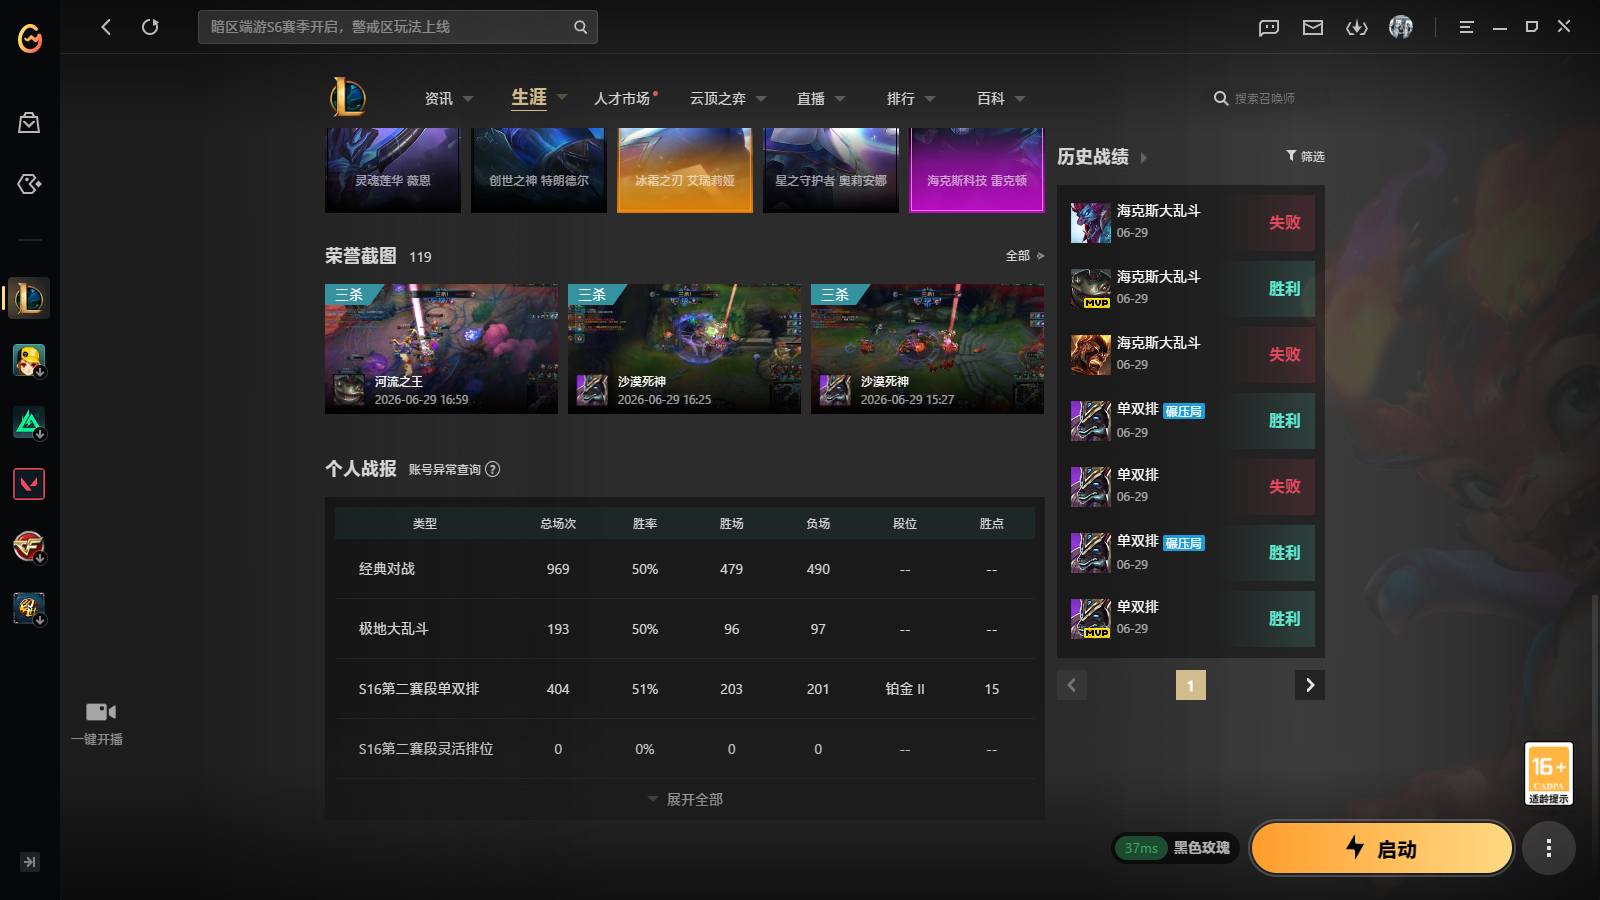This screenshot has width=1600, height=900.
Task: Expand the 排行 dropdown
Action: [930, 99]
